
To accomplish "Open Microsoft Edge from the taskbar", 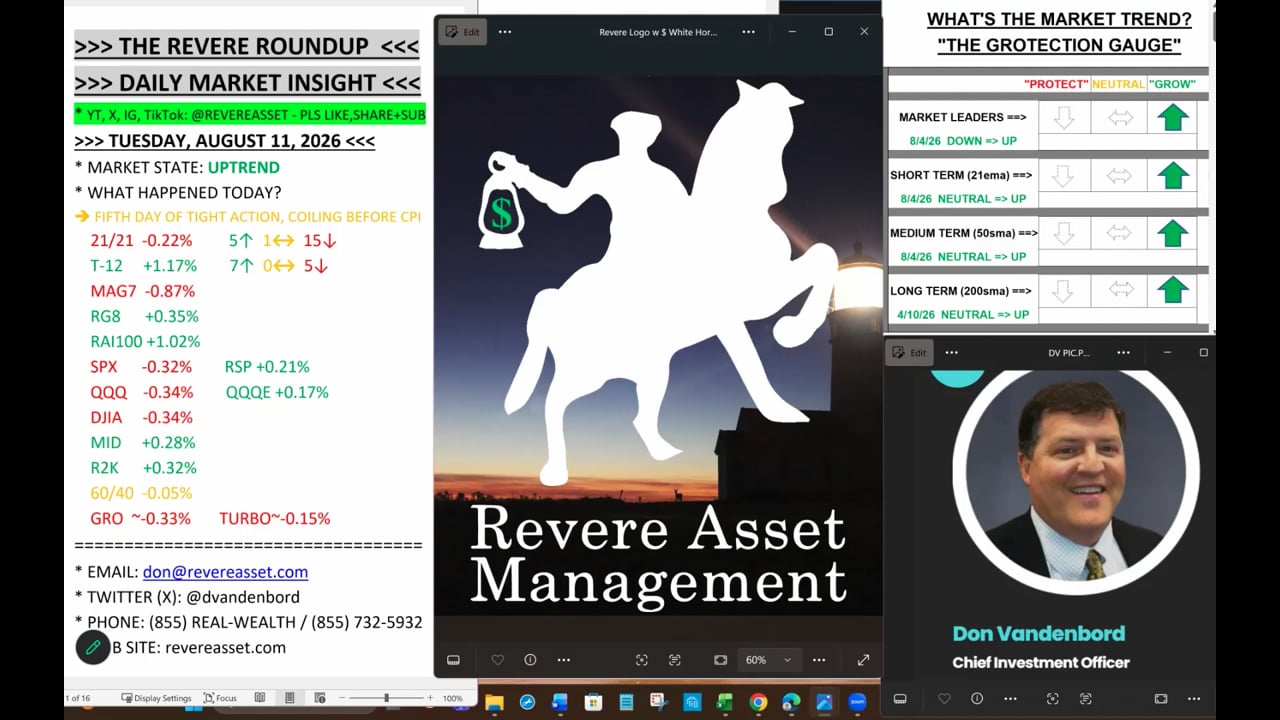I will [x=791, y=702].
